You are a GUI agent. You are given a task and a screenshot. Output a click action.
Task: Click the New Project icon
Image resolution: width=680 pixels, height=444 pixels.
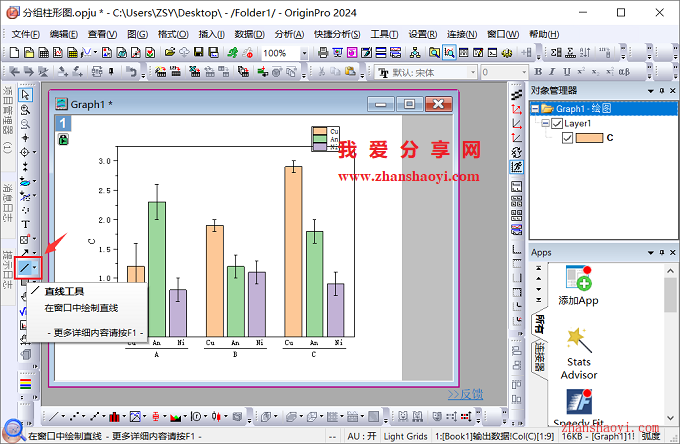click(x=14, y=53)
